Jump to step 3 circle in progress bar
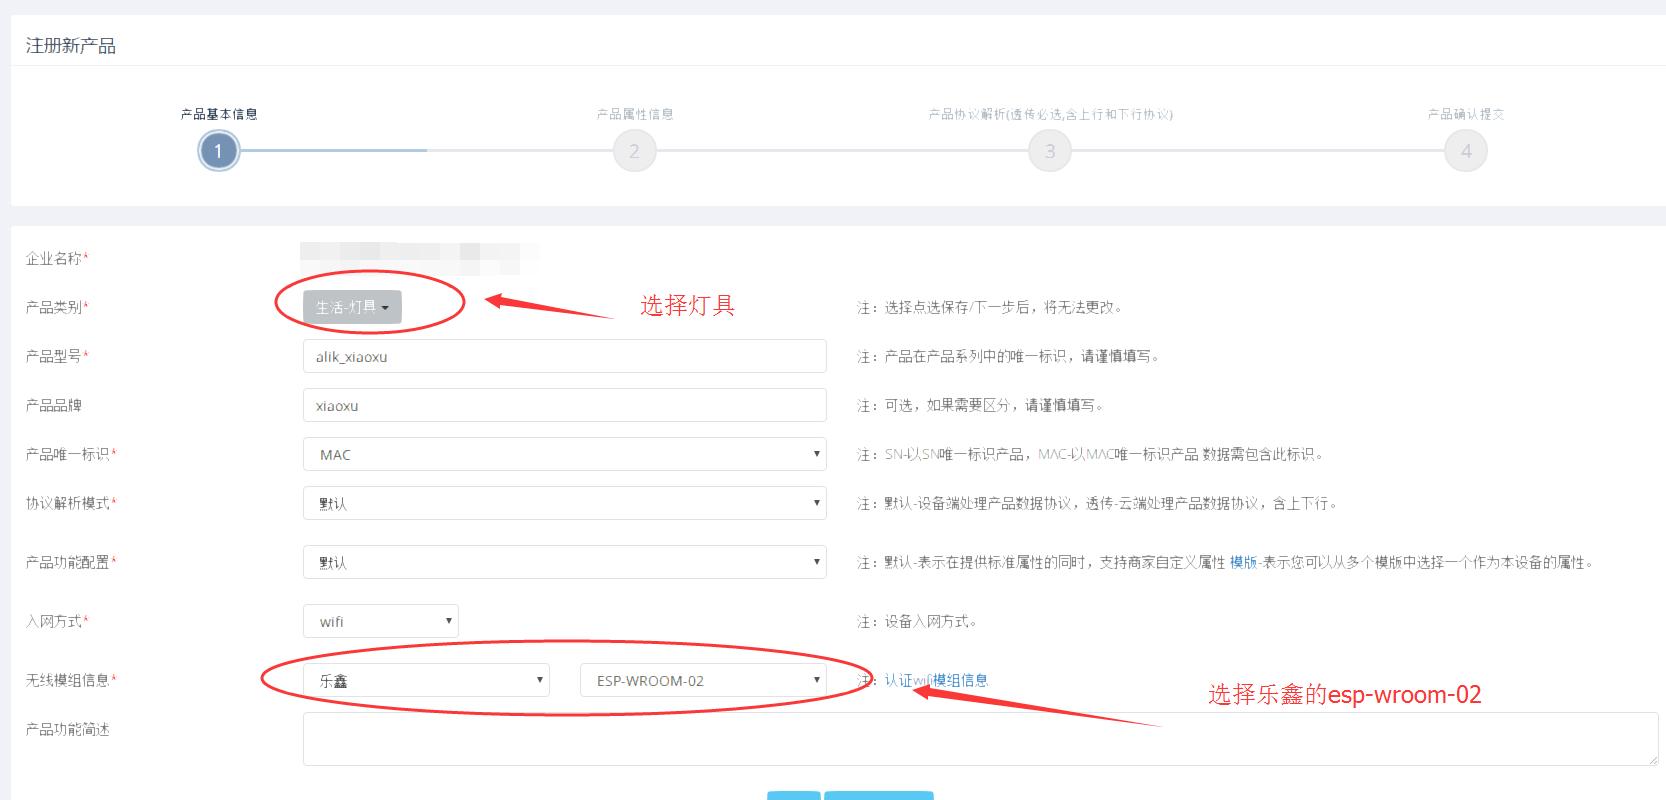1666x800 pixels. click(1050, 151)
